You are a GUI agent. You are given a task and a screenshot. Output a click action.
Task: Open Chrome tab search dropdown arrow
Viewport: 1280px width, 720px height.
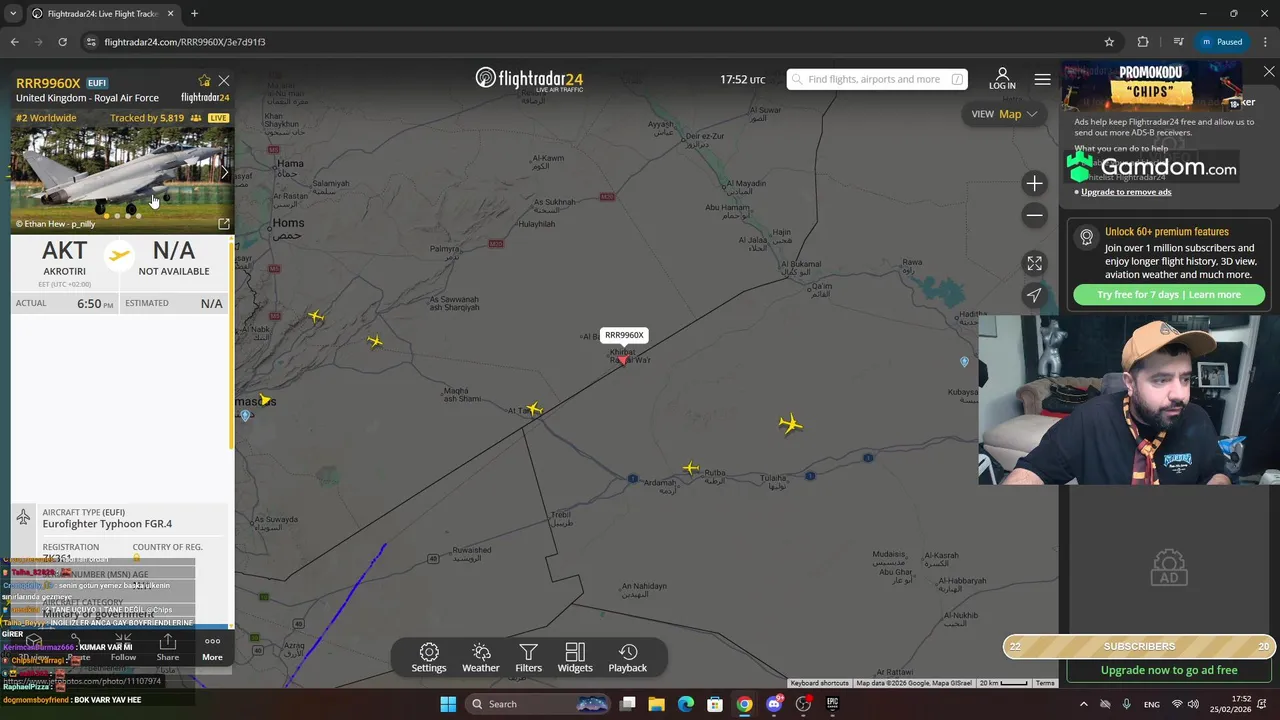[13, 14]
